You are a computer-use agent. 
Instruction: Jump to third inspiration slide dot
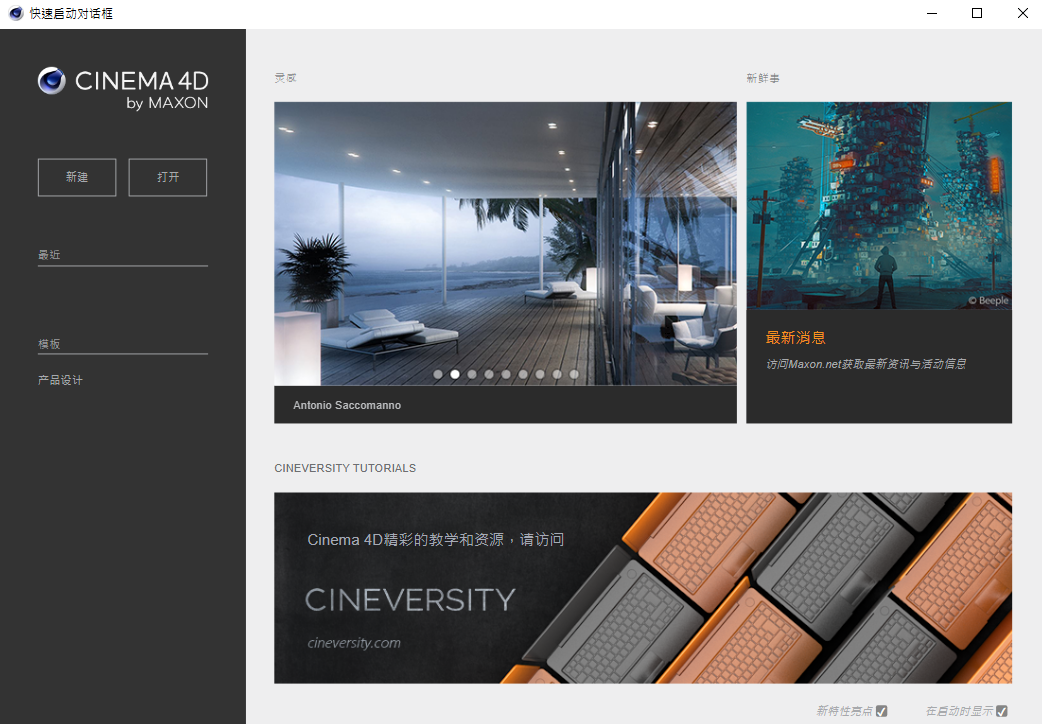point(472,374)
